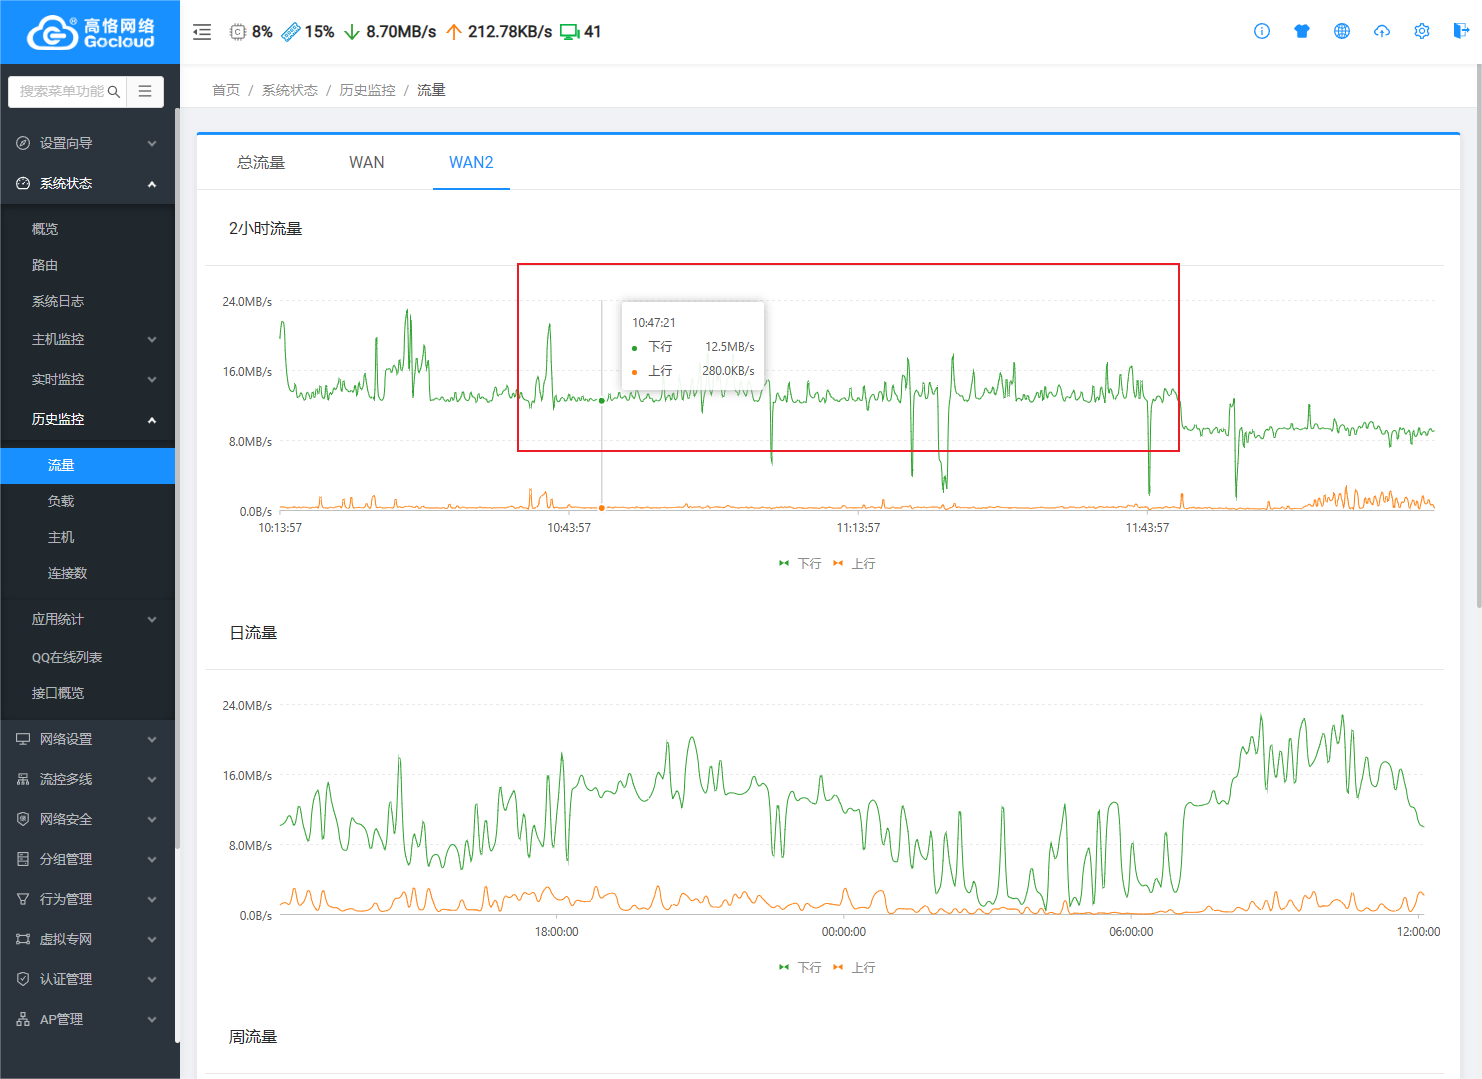
Task: Click the info icon in the top bar
Action: click(1261, 31)
